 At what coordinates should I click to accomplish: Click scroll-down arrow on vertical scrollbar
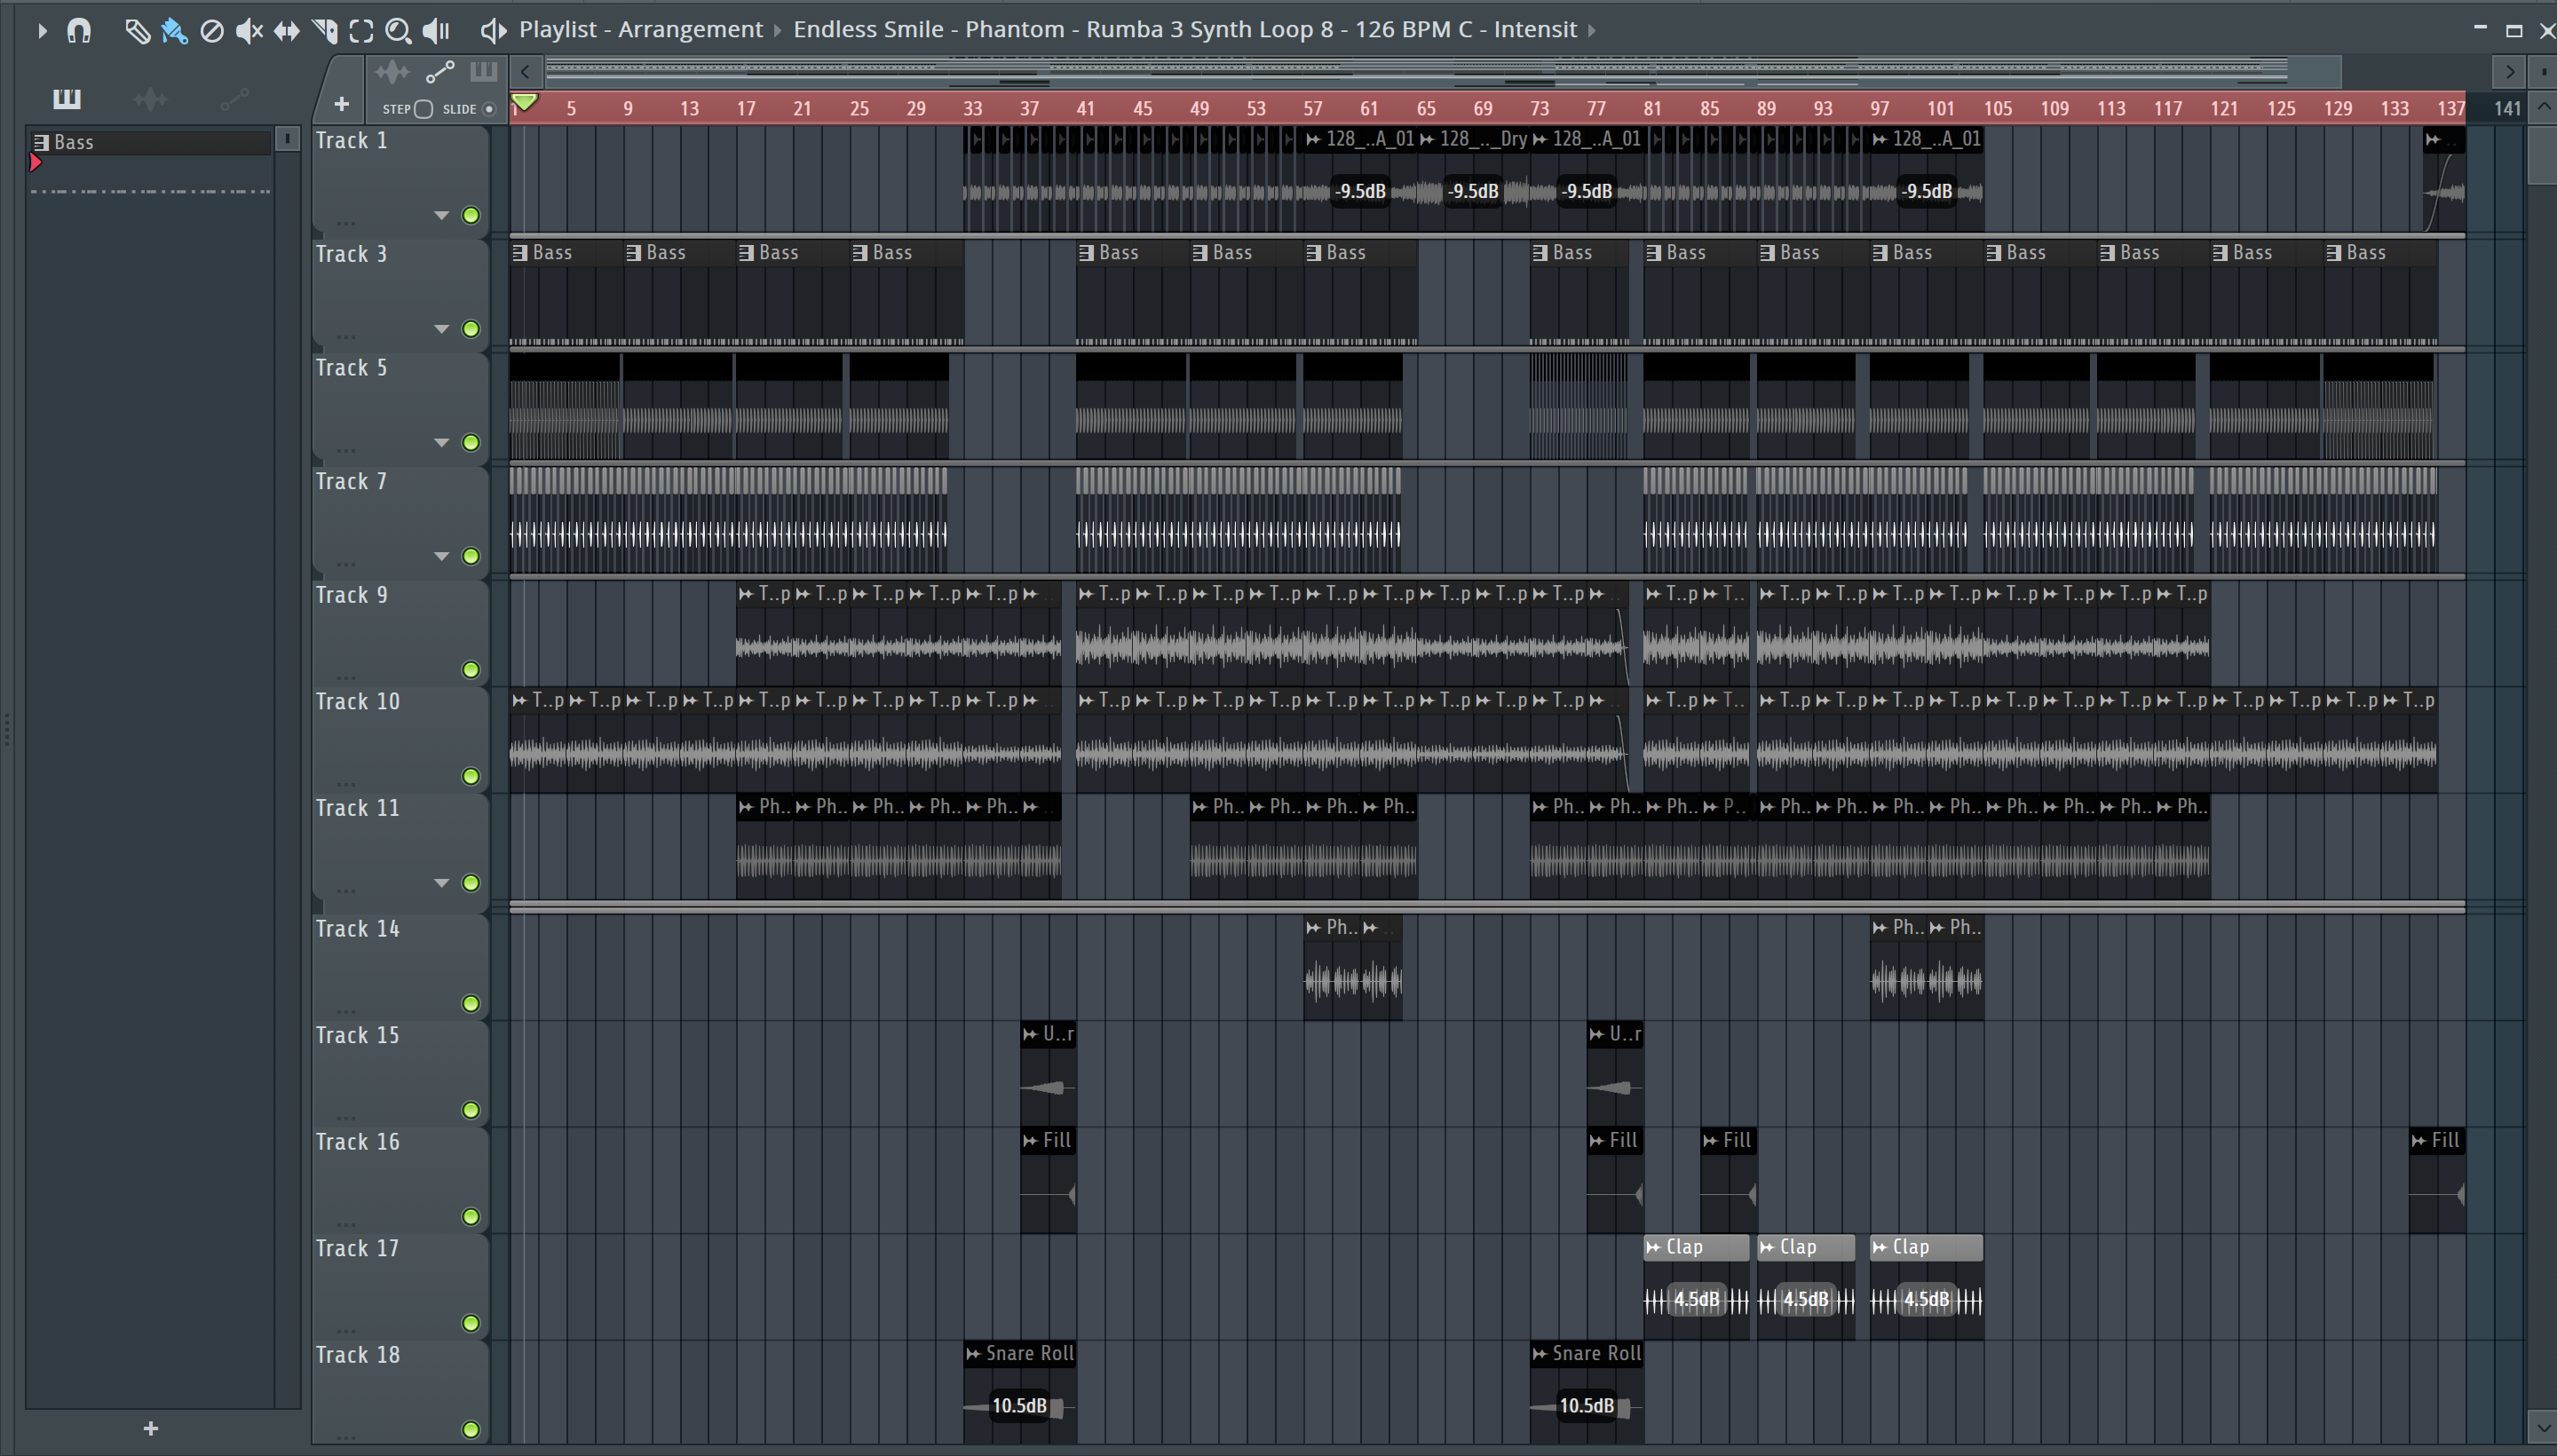(x=2542, y=1425)
